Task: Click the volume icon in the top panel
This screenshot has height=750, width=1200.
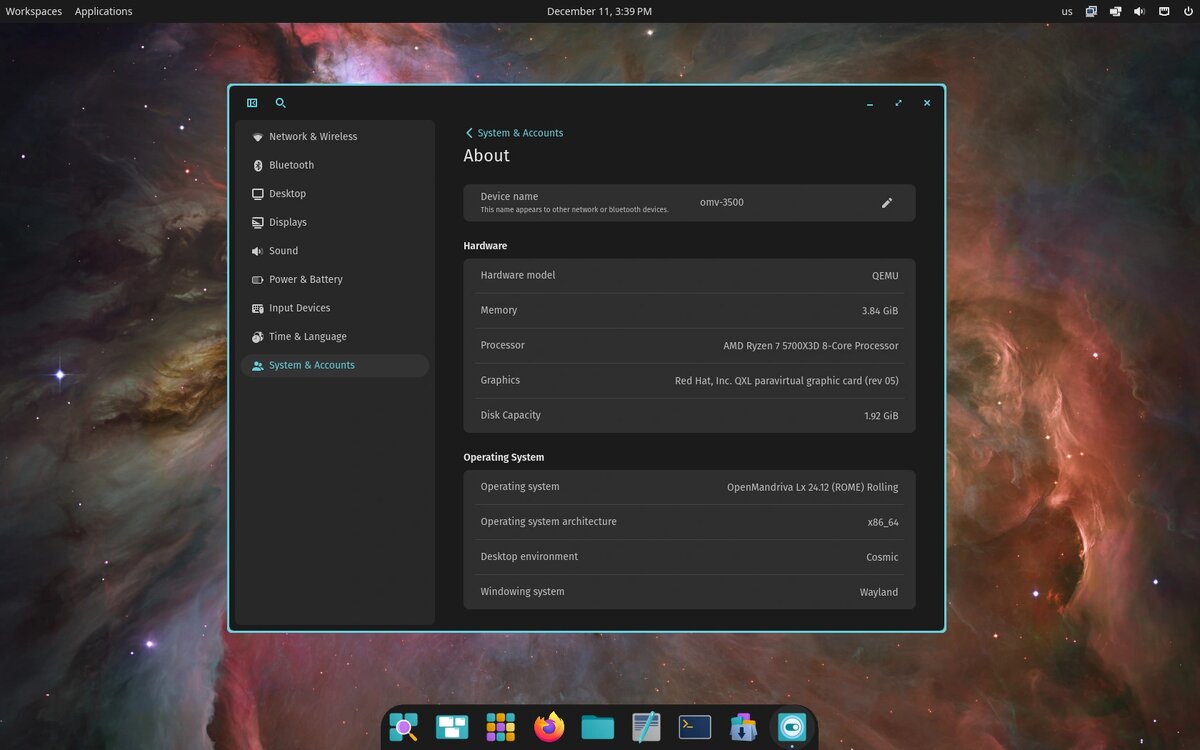Action: pyautogui.click(x=1140, y=11)
